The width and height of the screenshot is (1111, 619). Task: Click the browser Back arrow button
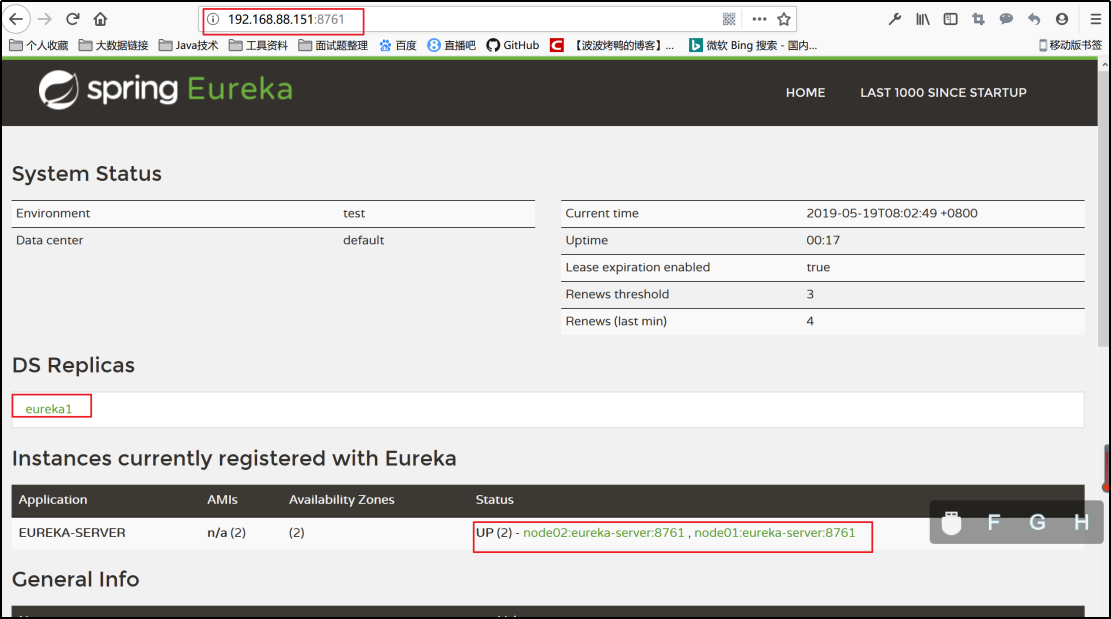point(16,19)
